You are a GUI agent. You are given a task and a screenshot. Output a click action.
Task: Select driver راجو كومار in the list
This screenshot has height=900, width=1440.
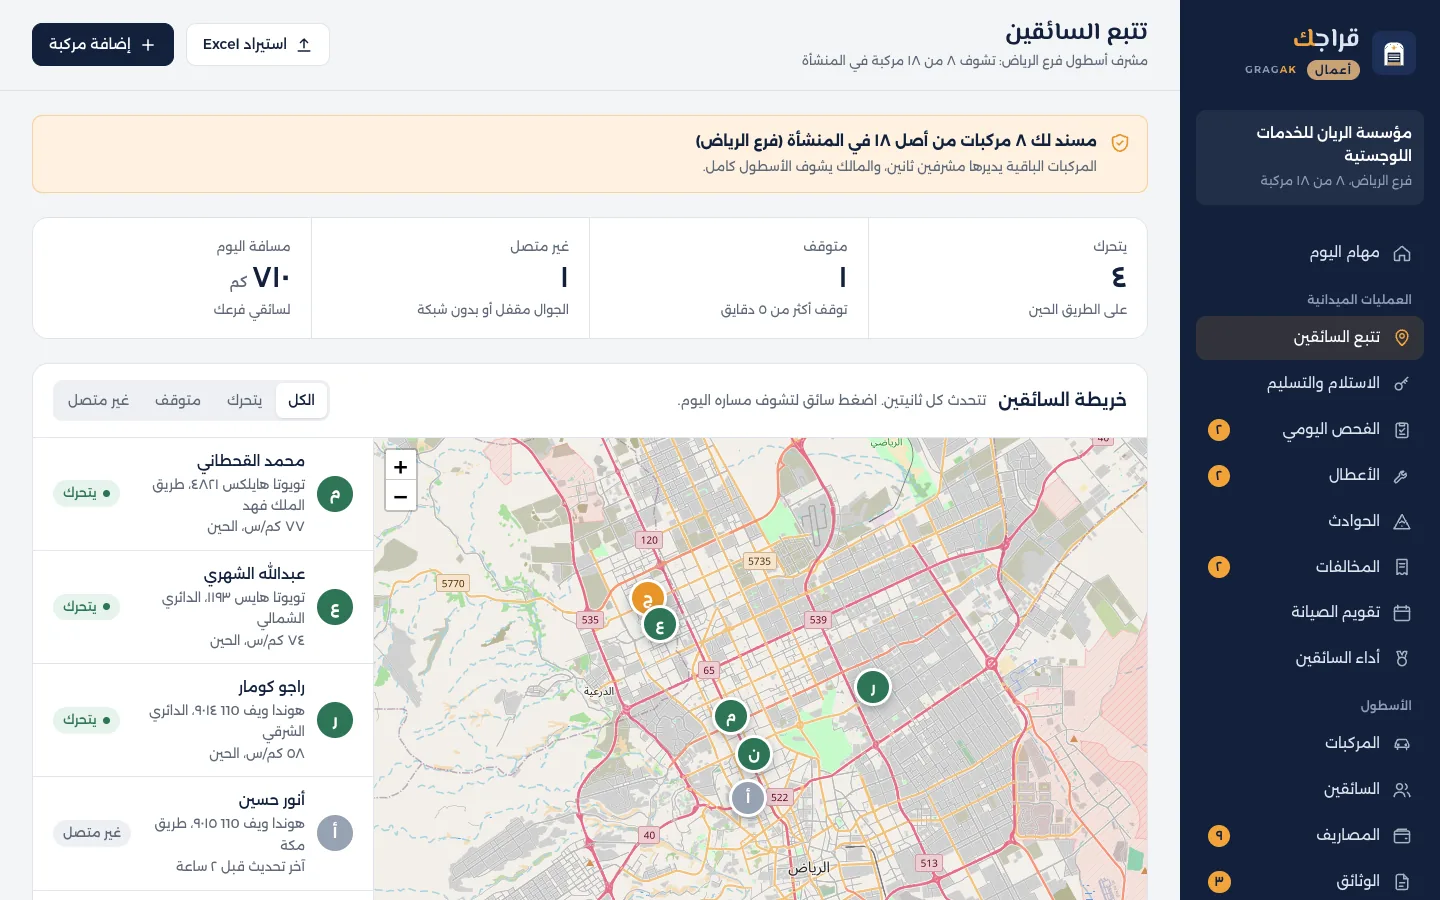point(203,720)
